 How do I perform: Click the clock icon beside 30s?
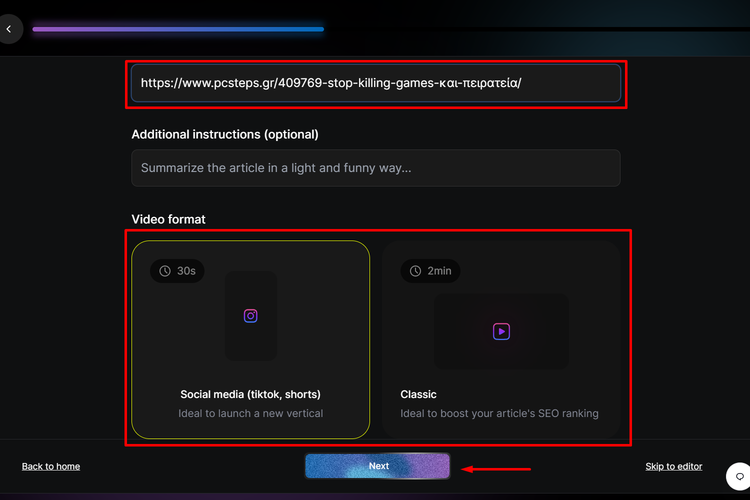pyautogui.click(x=165, y=271)
